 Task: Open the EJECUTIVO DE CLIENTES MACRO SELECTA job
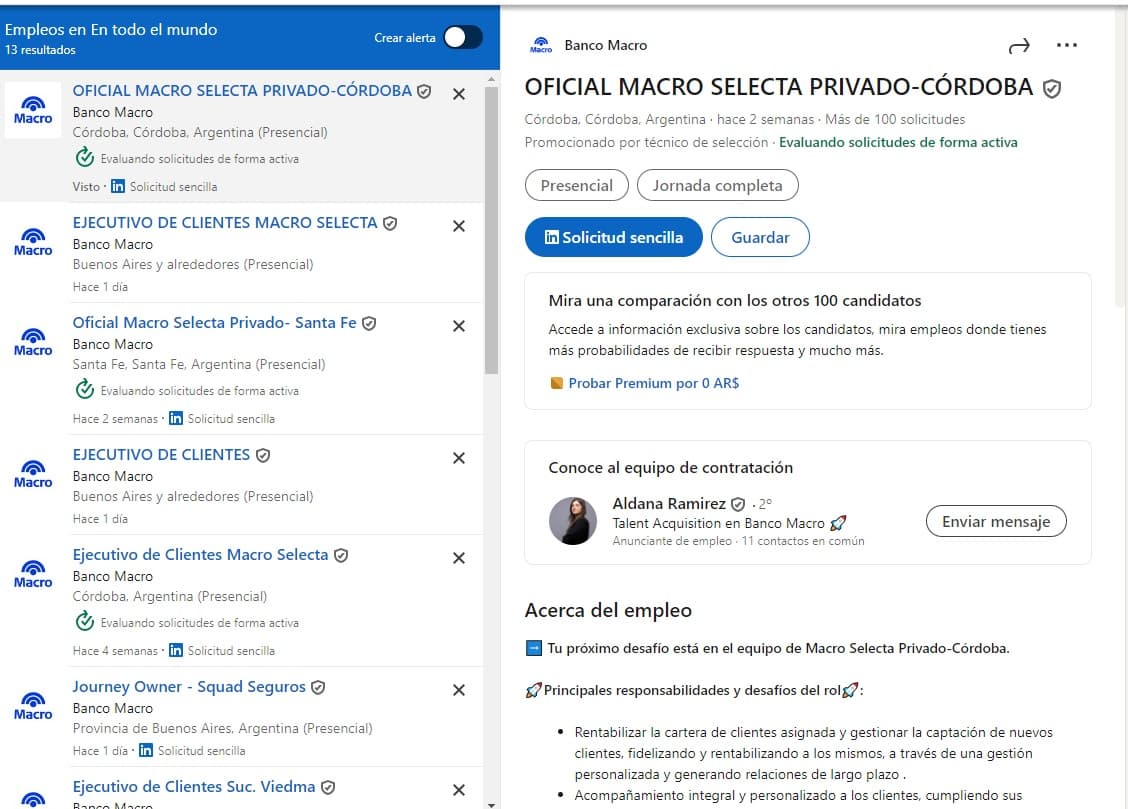click(x=225, y=223)
